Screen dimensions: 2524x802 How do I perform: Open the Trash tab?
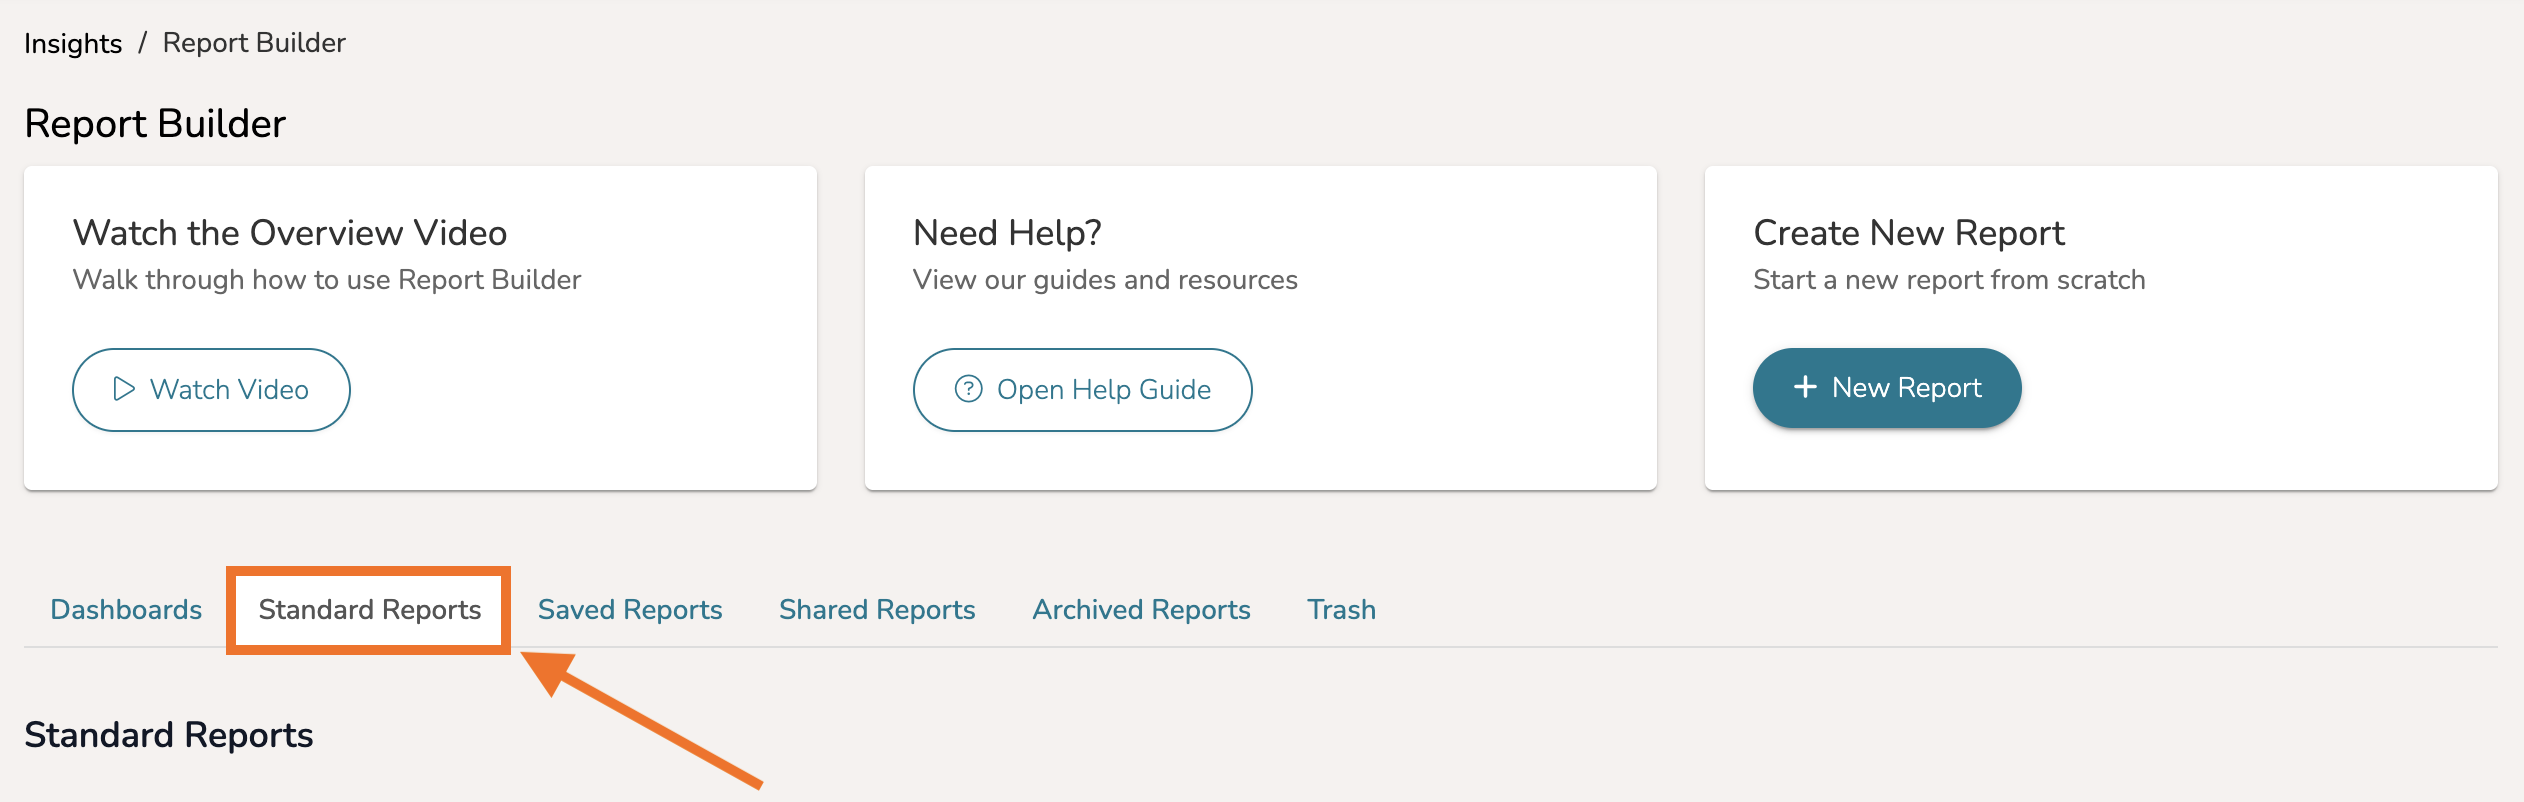click(x=1341, y=609)
